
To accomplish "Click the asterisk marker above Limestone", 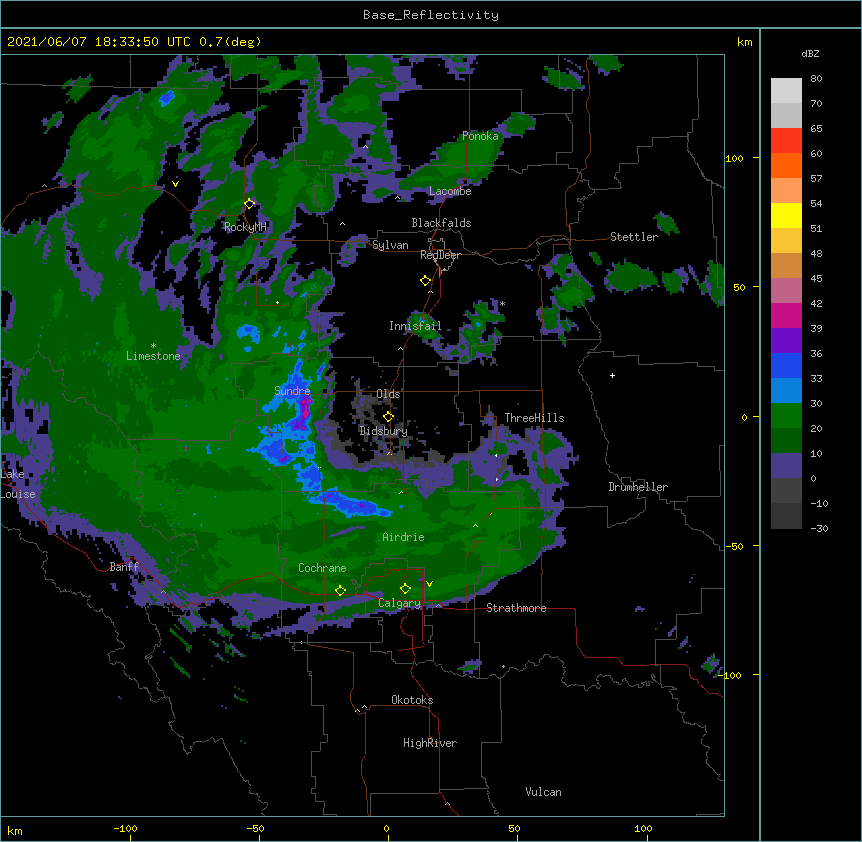I will coord(153,346).
